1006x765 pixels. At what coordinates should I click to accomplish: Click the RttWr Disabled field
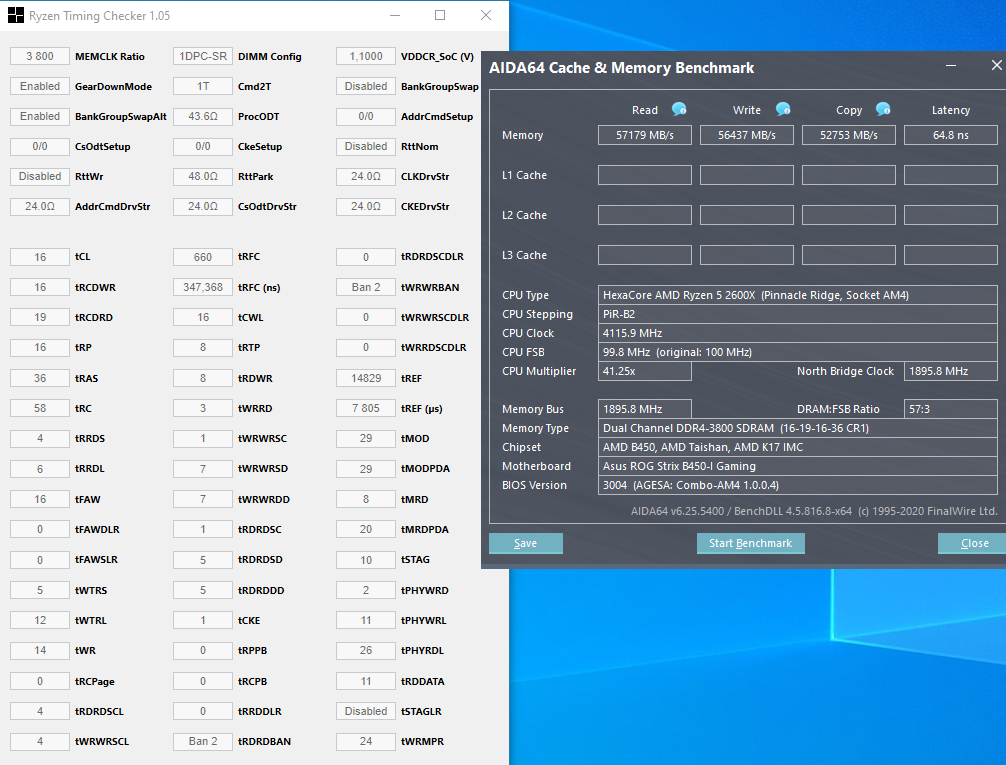(x=40, y=176)
